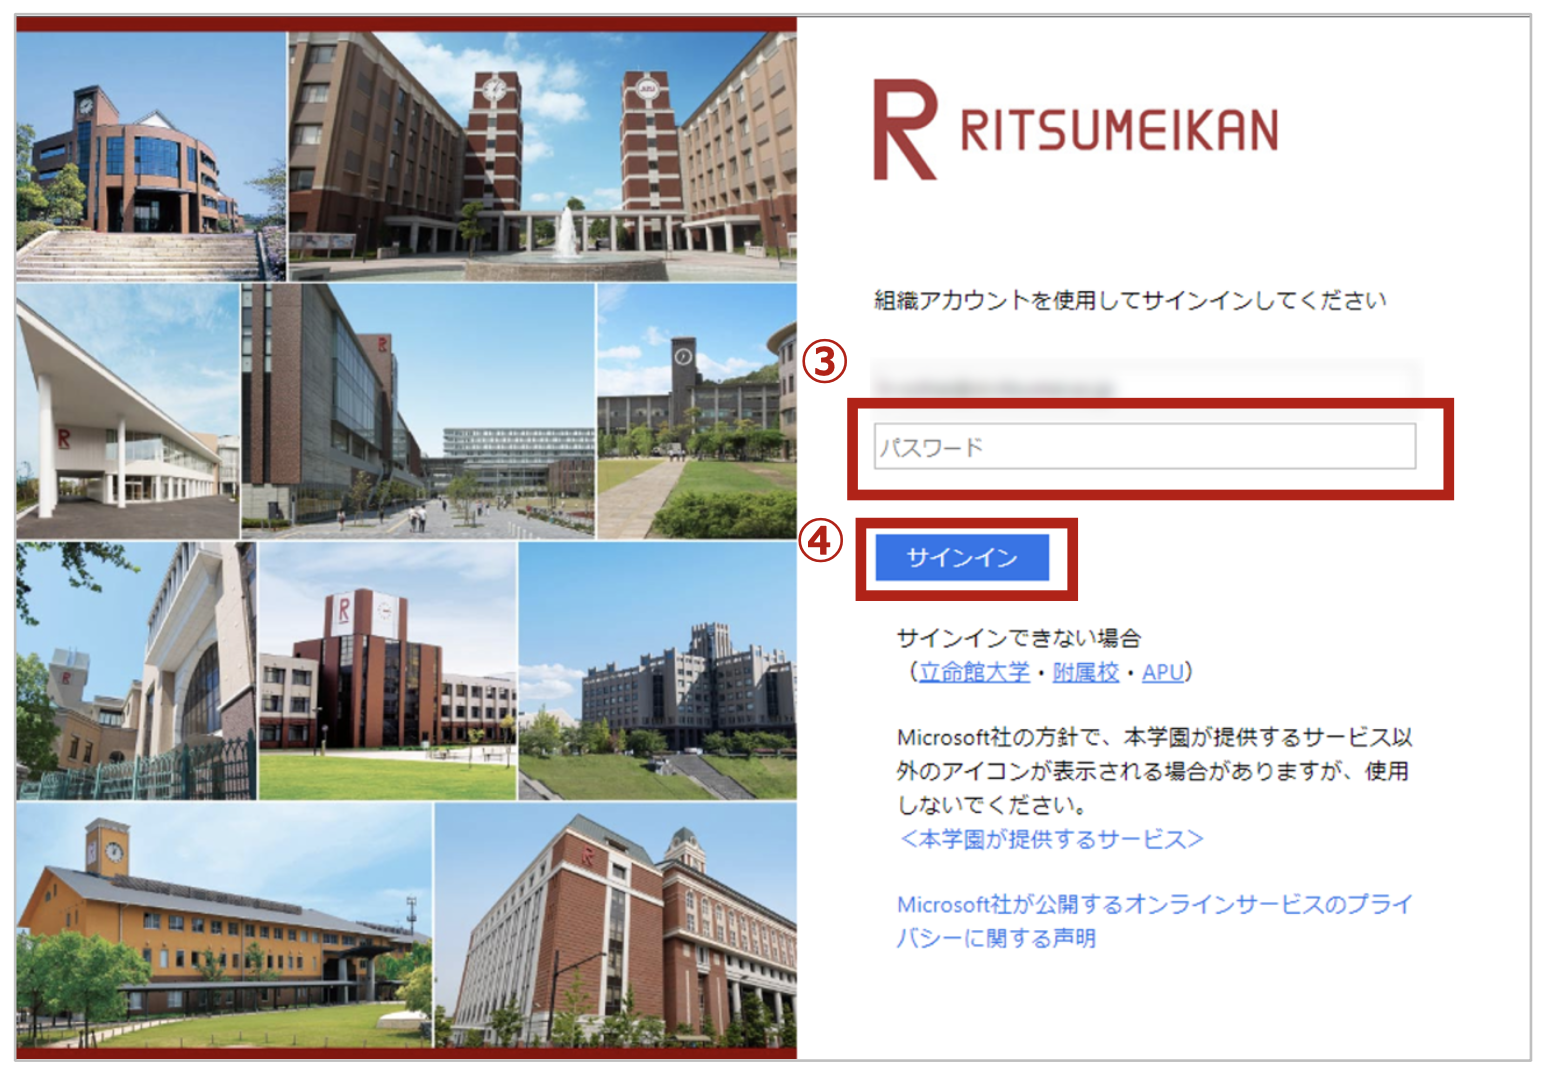Open the 立命館大学 help link
This screenshot has width=1552, height=1078.
(974, 672)
